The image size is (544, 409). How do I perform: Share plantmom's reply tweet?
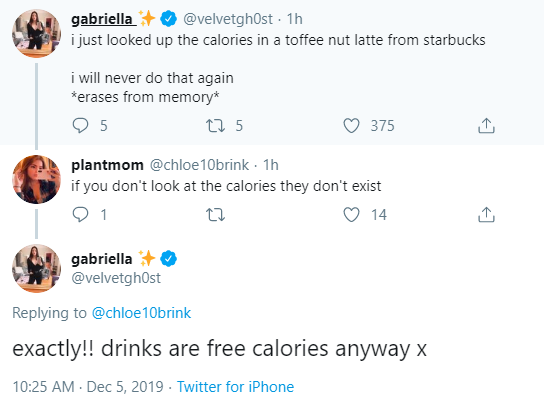(486, 214)
